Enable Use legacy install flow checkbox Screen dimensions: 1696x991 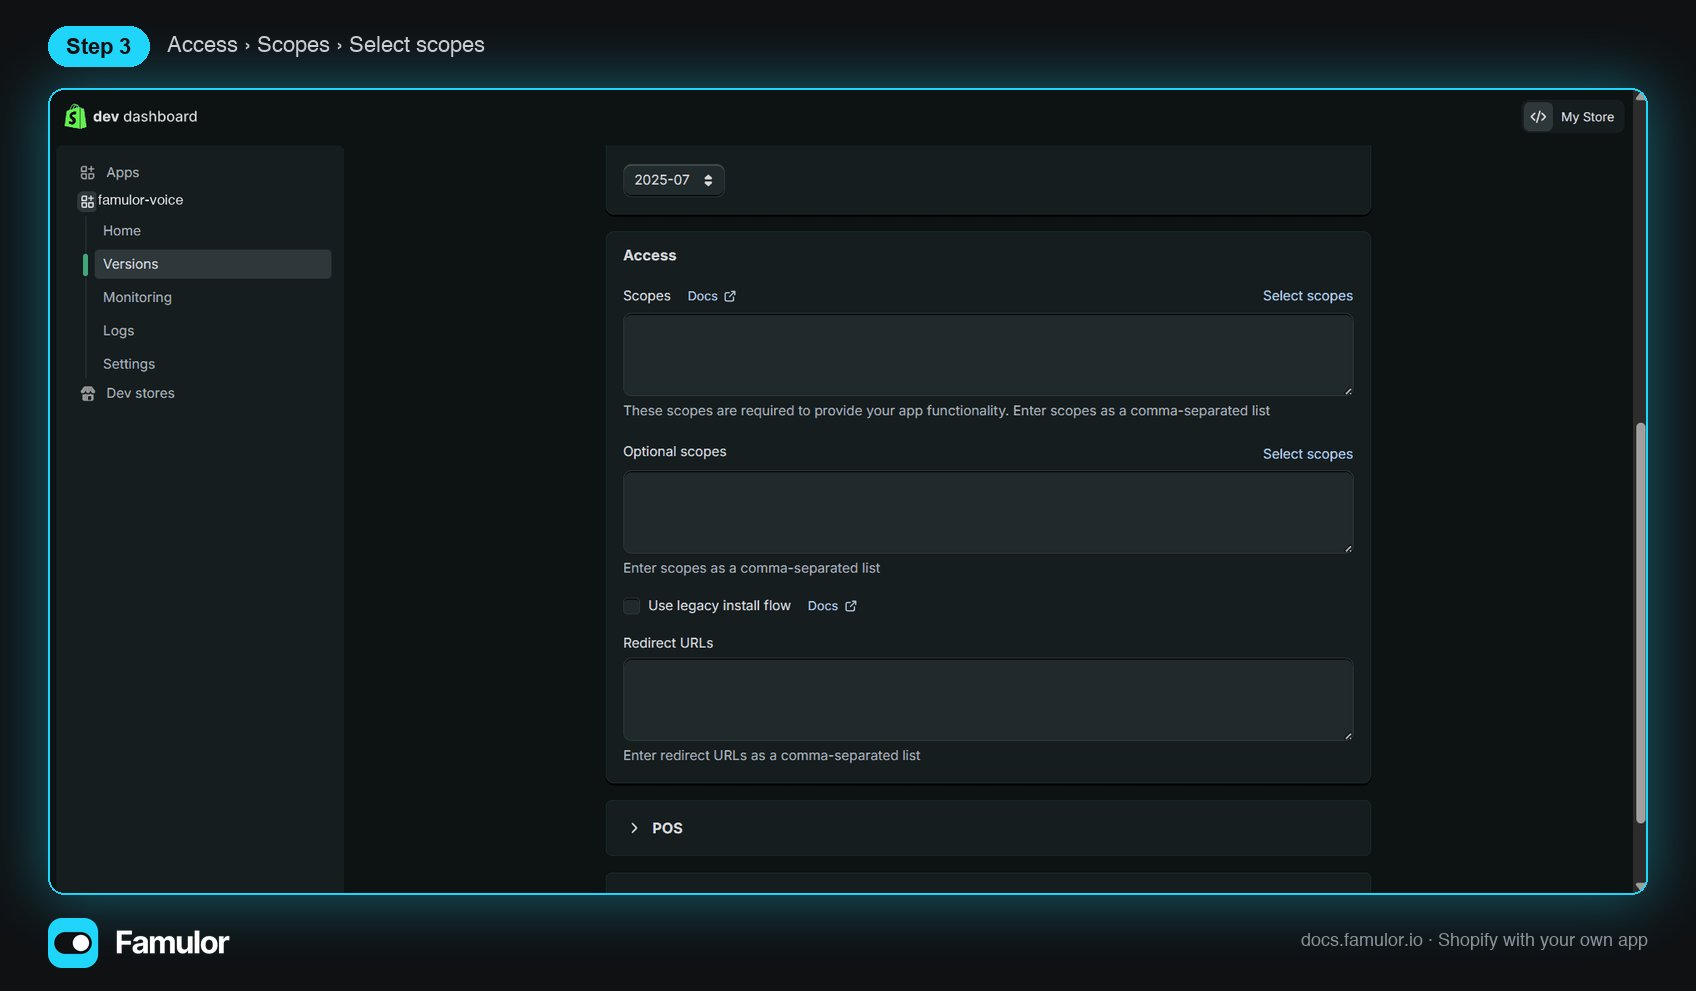[x=631, y=606]
